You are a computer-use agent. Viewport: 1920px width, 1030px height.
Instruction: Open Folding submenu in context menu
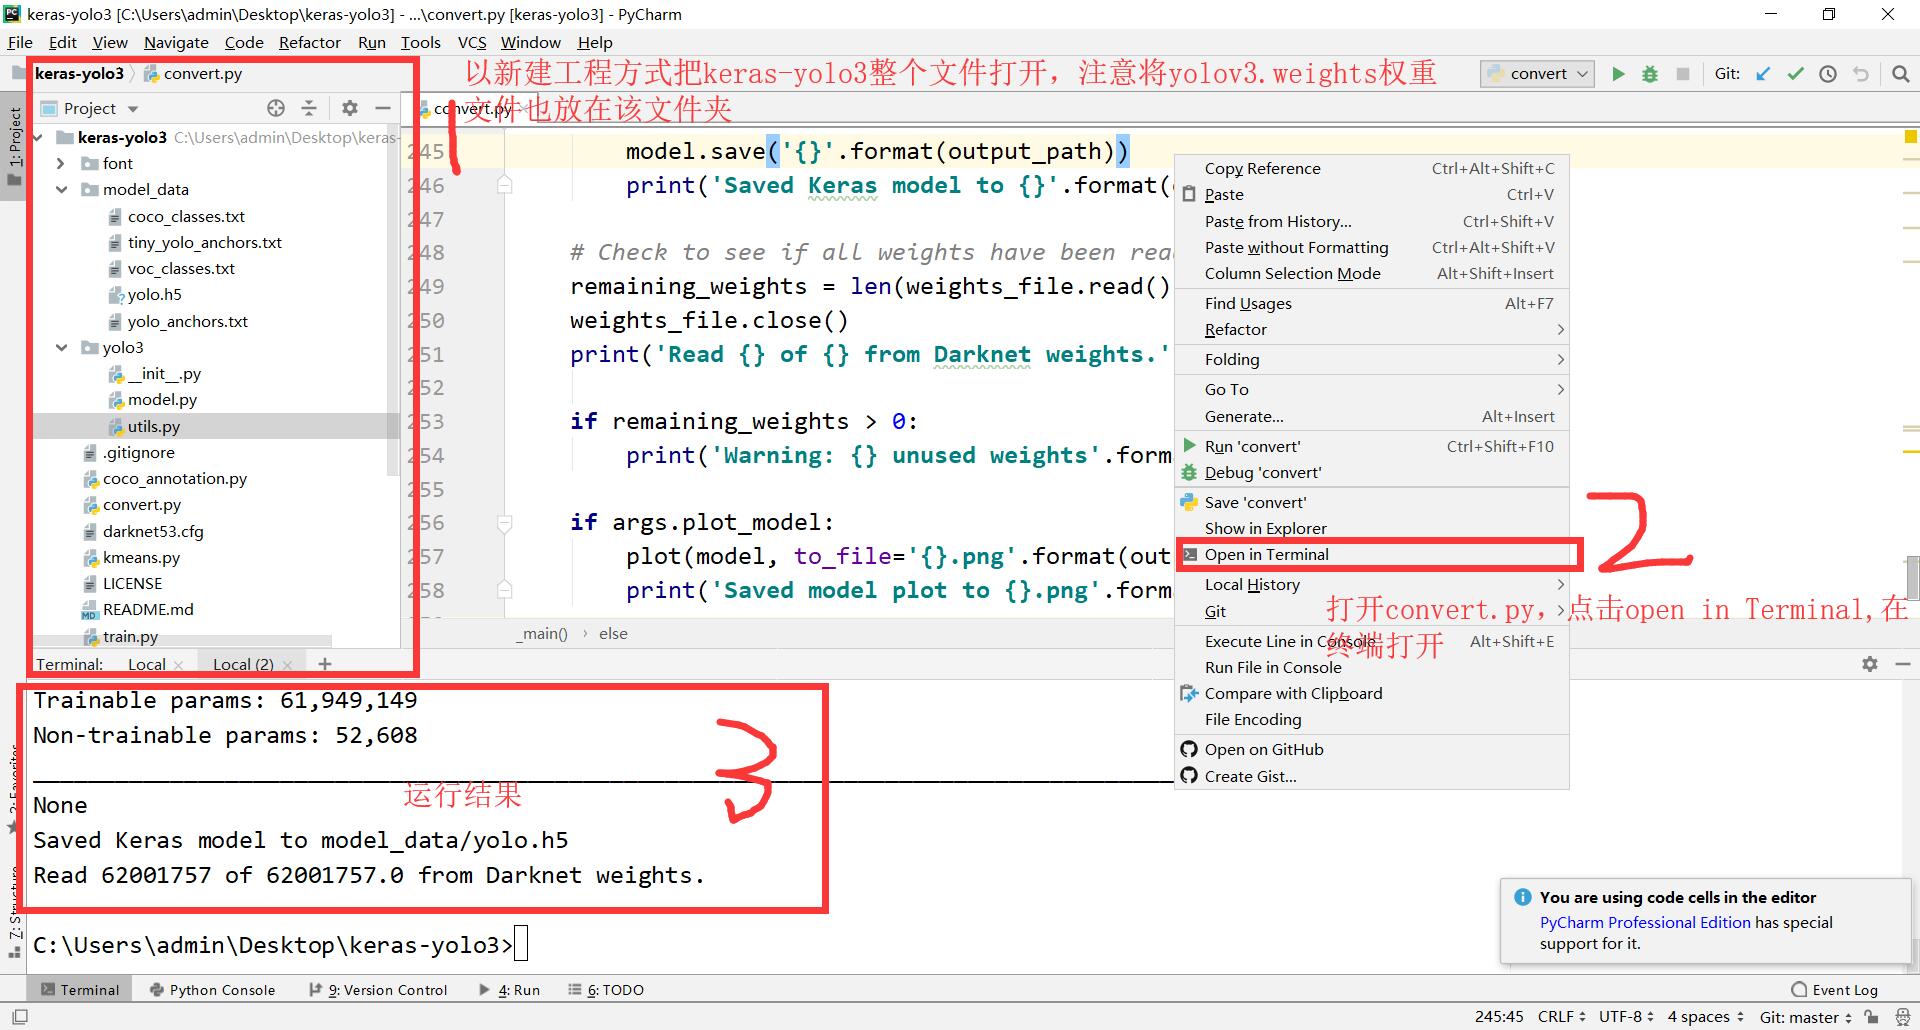[x=1372, y=360]
